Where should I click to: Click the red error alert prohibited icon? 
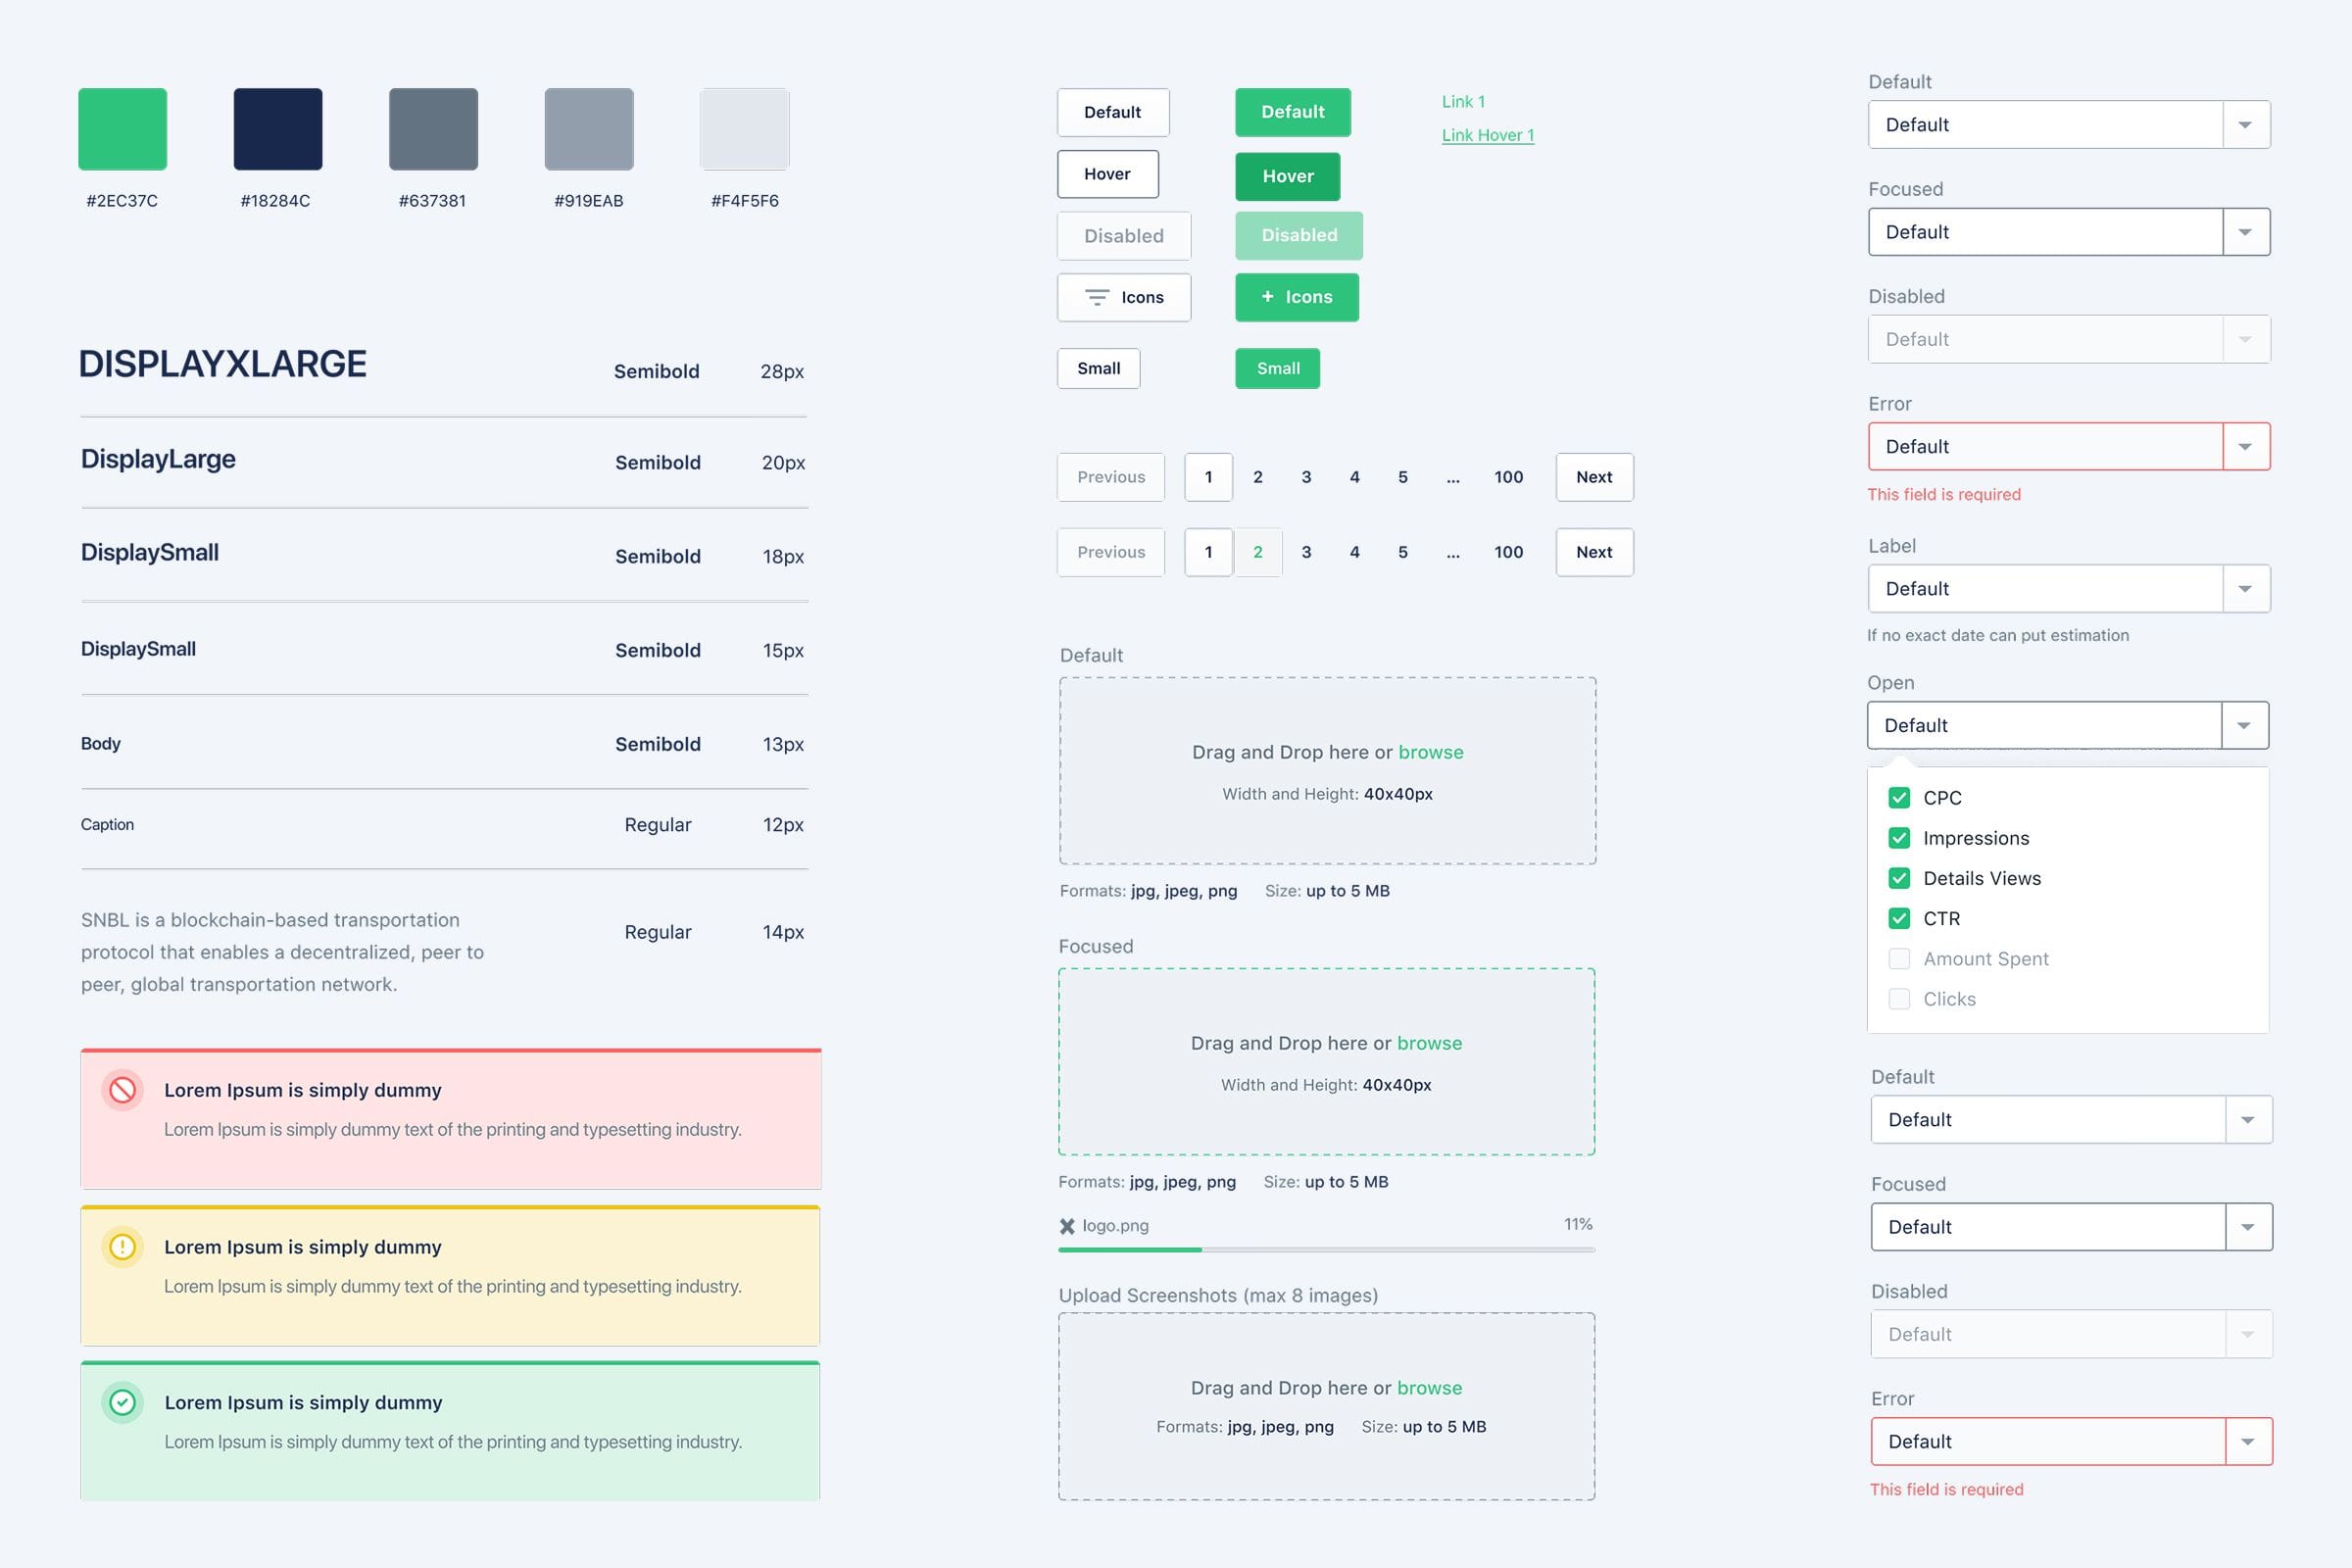coord(122,1090)
